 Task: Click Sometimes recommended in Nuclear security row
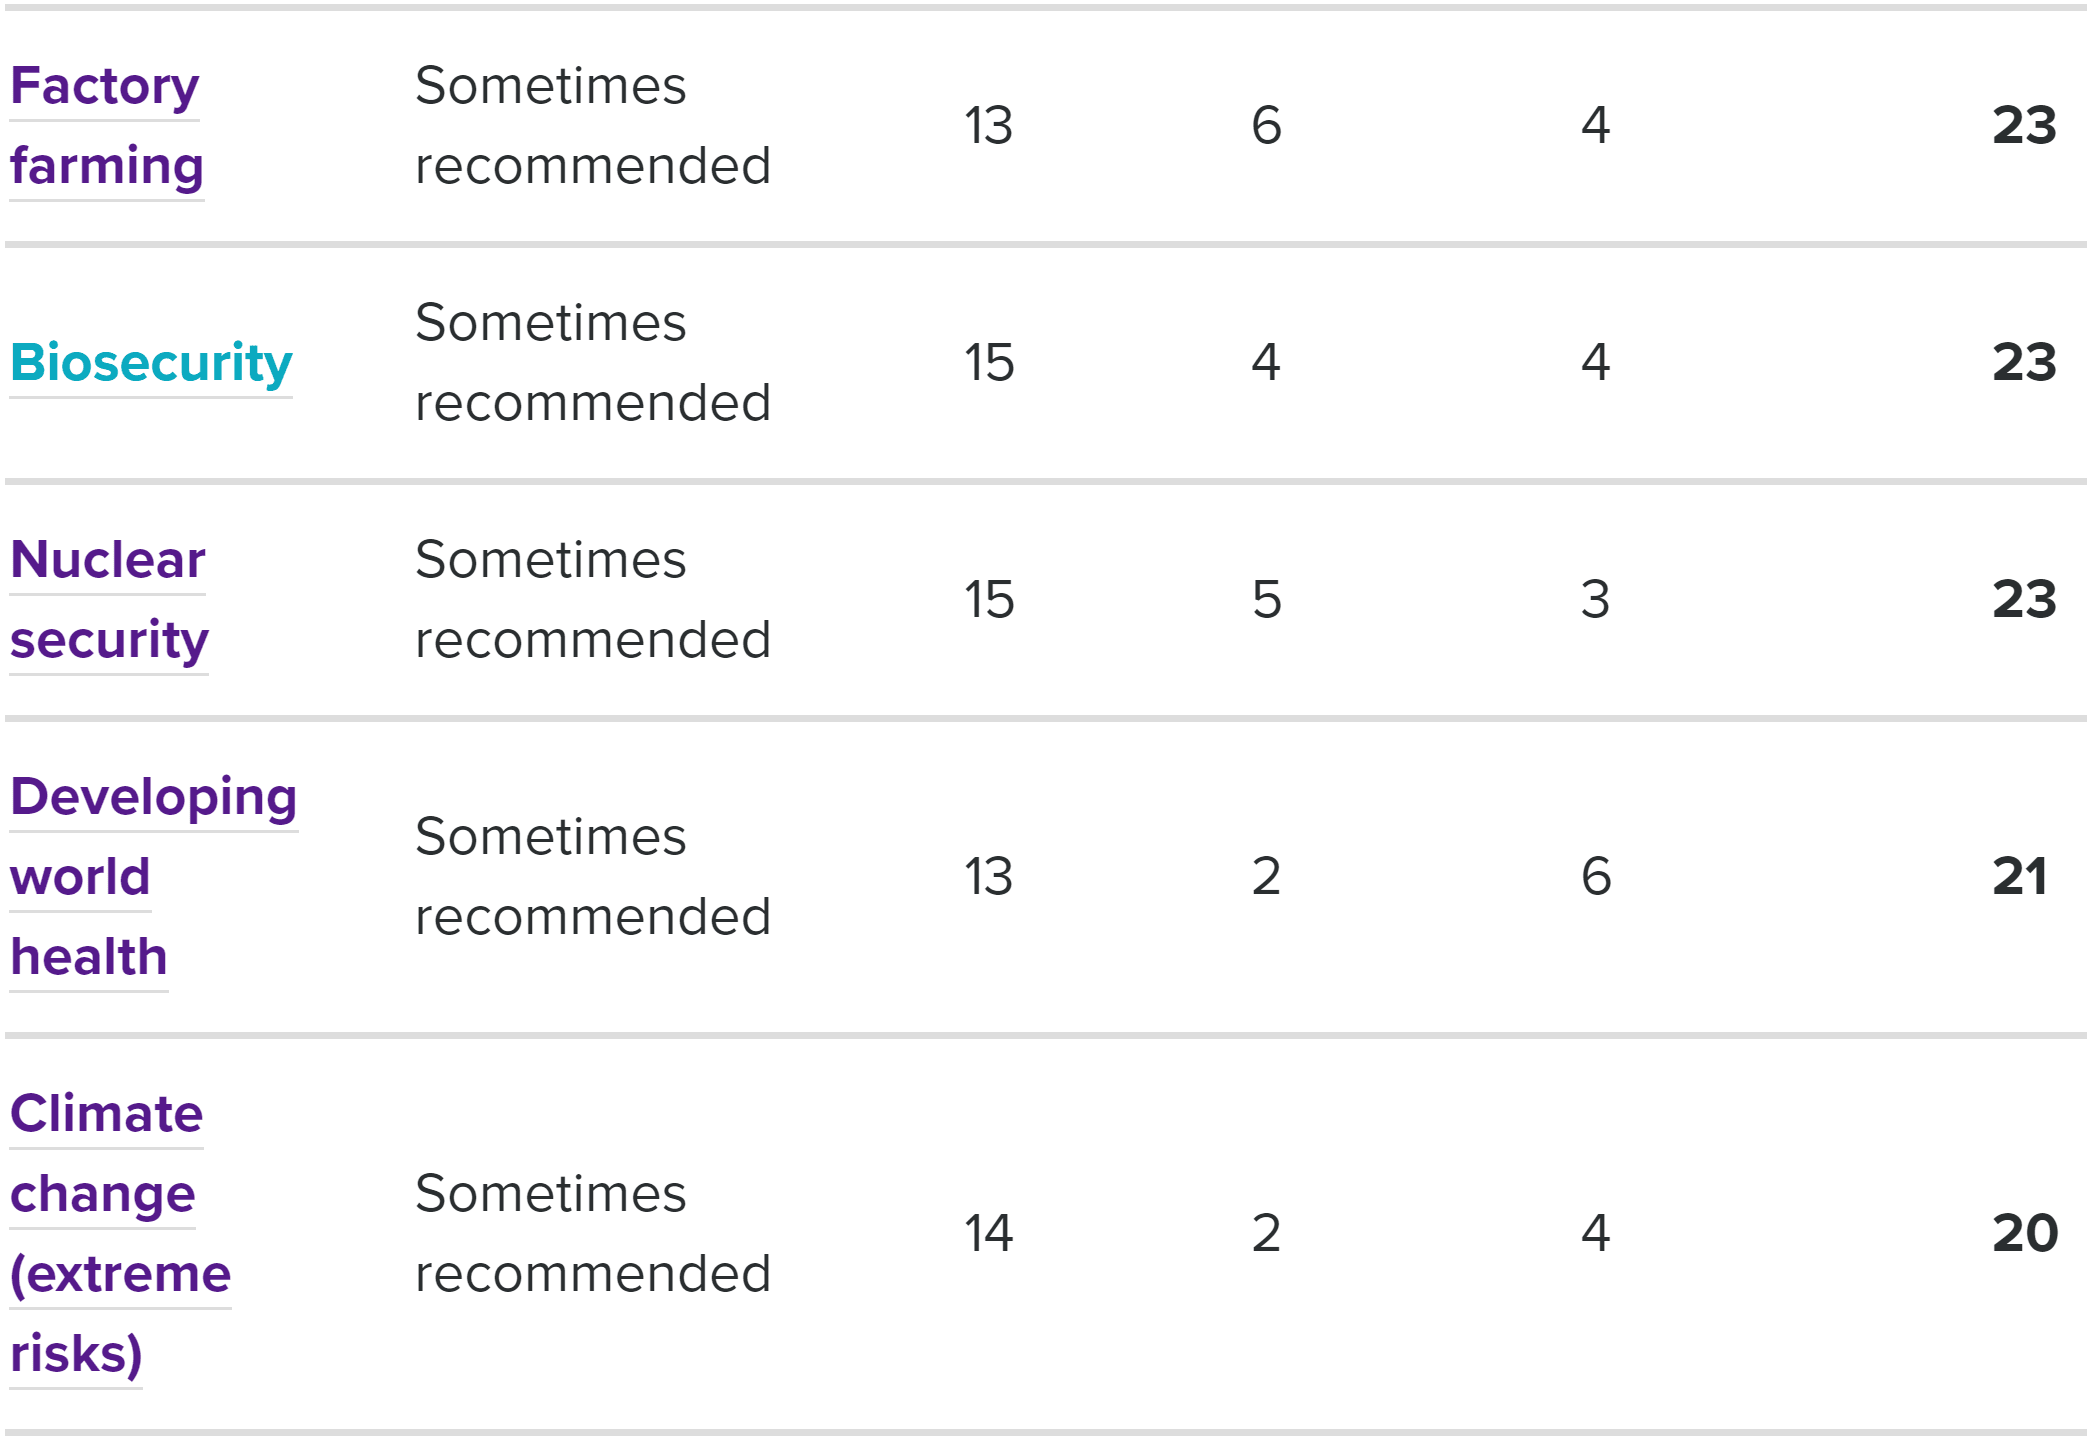593,600
